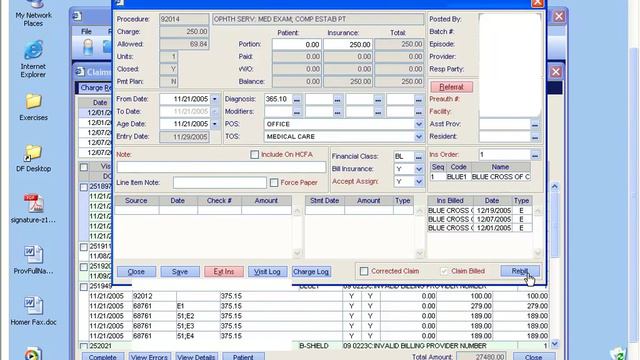Open the signature PDF file icon
The image size is (640, 360).
click(x=33, y=209)
